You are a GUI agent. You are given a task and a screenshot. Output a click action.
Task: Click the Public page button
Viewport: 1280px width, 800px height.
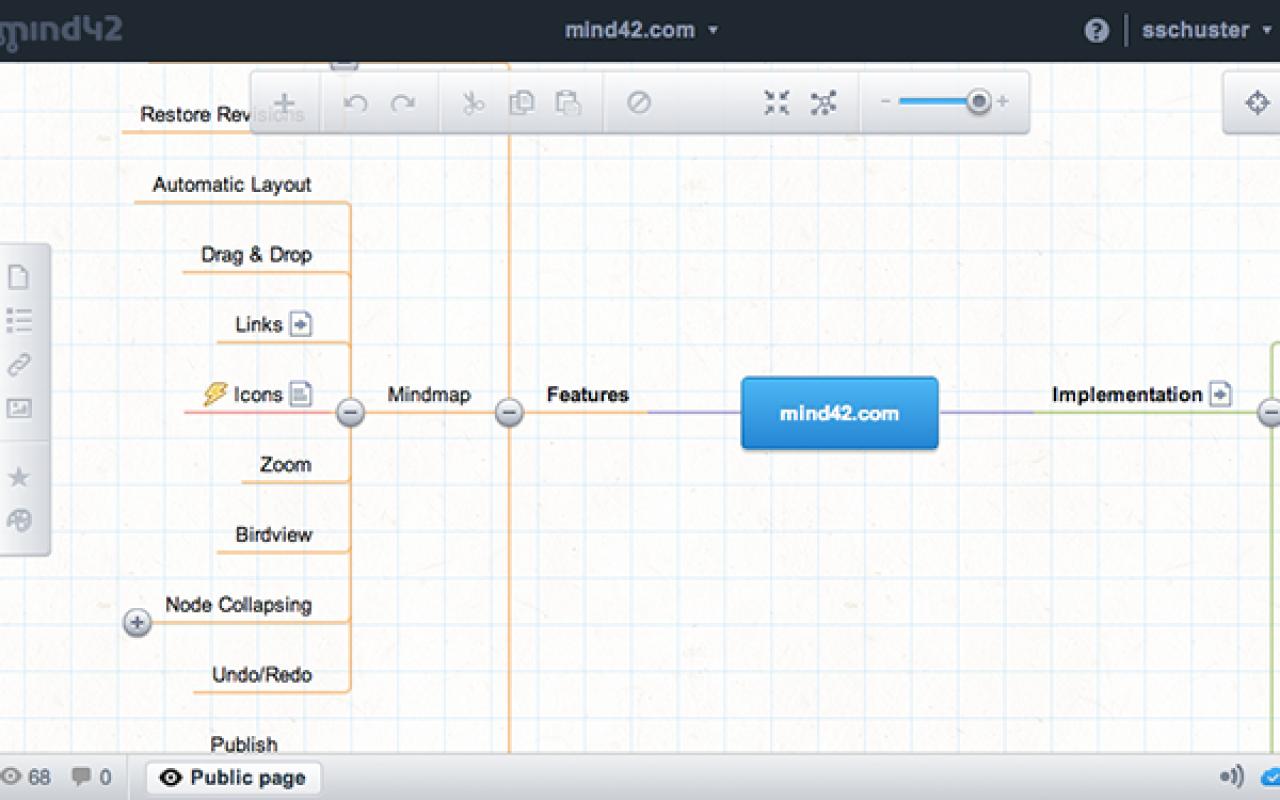[233, 778]
